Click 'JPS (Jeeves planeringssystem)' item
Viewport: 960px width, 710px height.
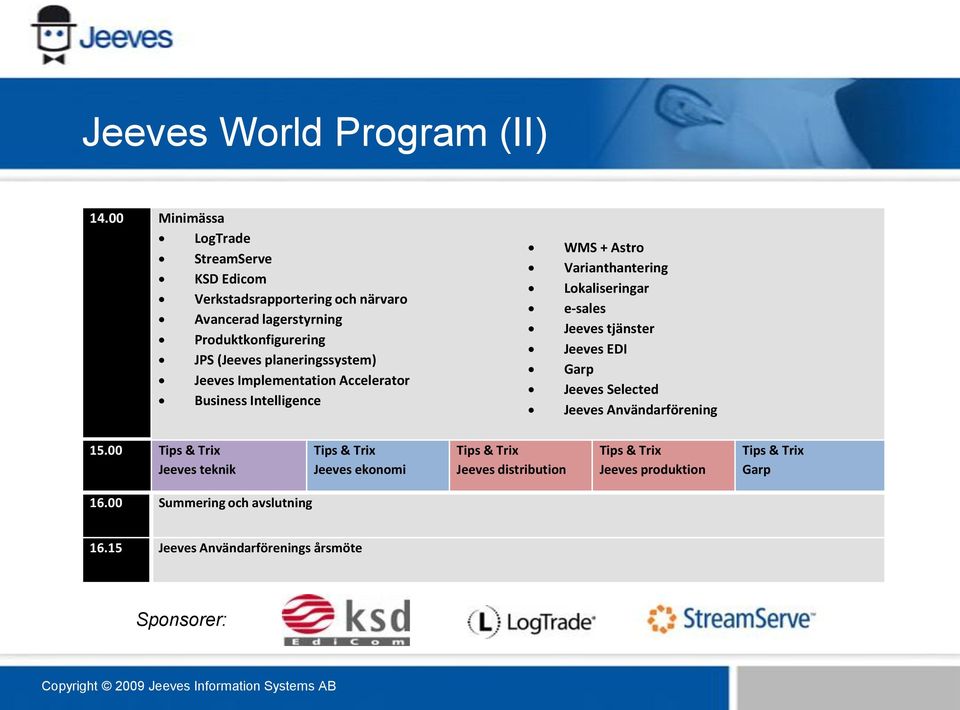tap(285, 360)
